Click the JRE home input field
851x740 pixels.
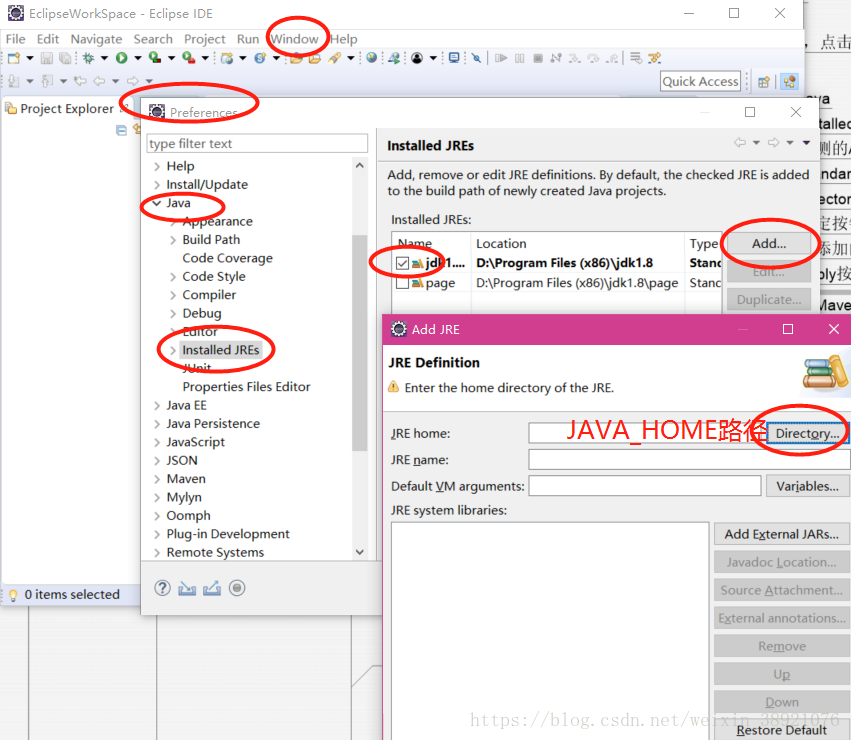pyautogui.click(x=647, y=433)
